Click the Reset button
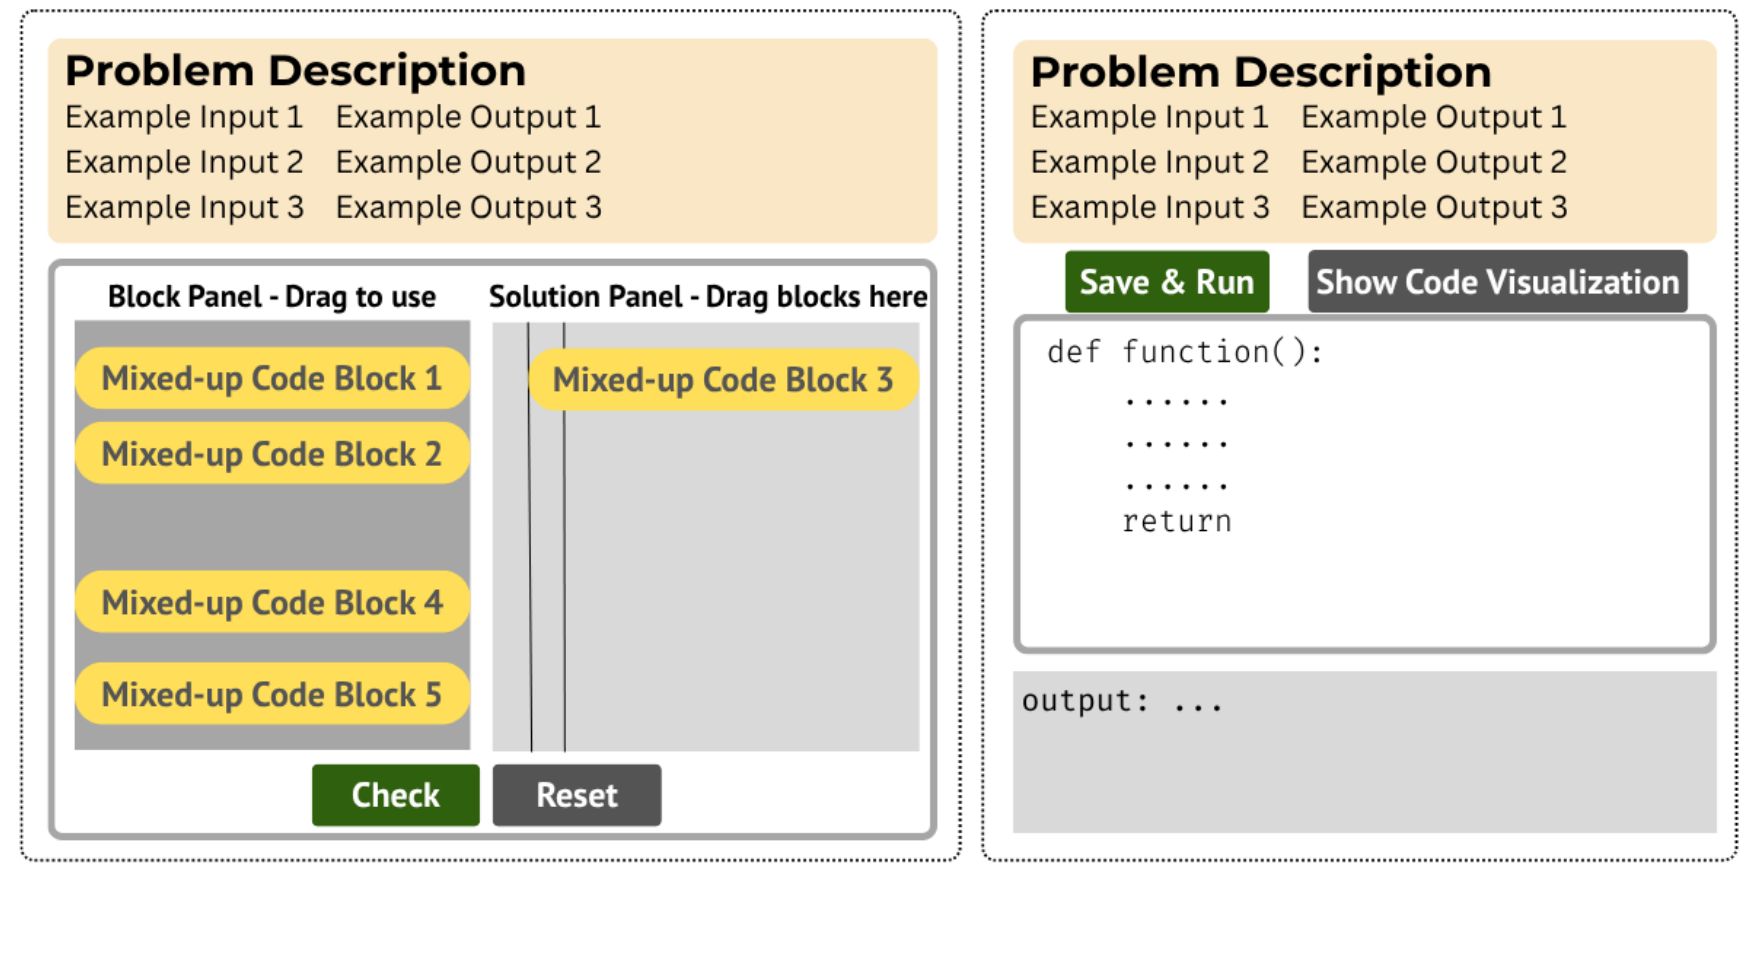1752x968 pixels. pos(576,795)
